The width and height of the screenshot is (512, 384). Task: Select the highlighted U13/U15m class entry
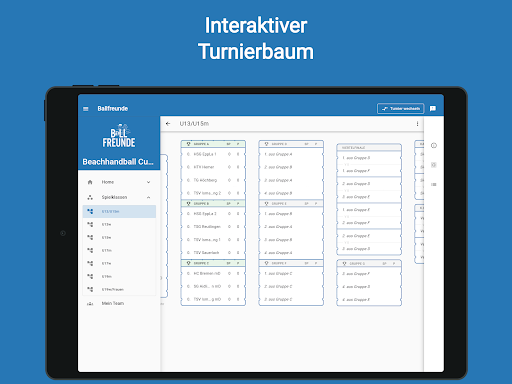tap(119, 211)
